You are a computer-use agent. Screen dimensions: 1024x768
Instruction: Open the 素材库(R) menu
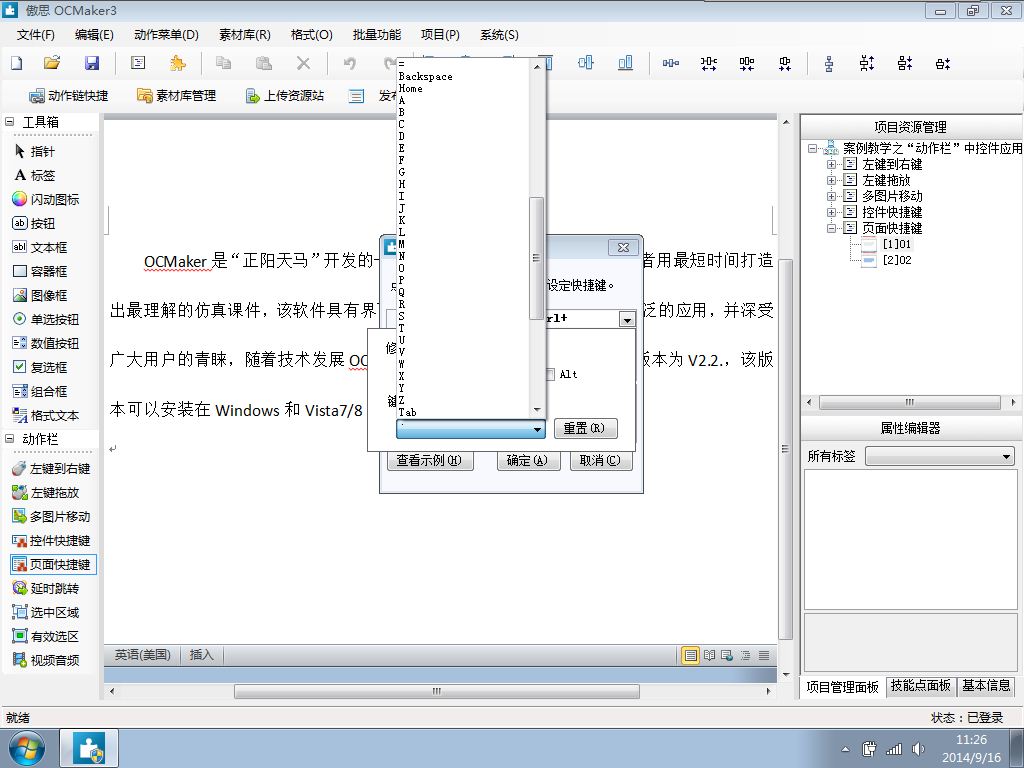coord(244,35)
